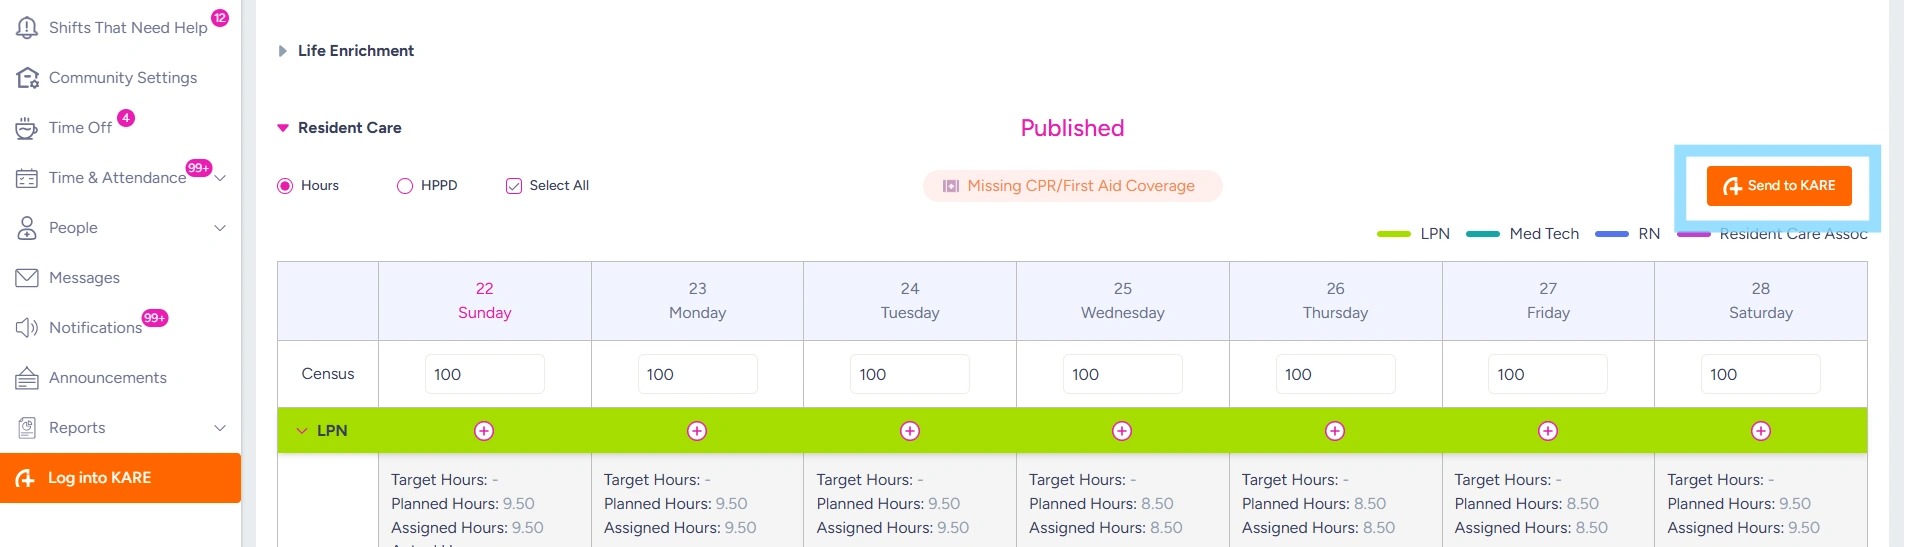Click the Send to KARE button
The image size is (1908, 547).
point(1778,186)
